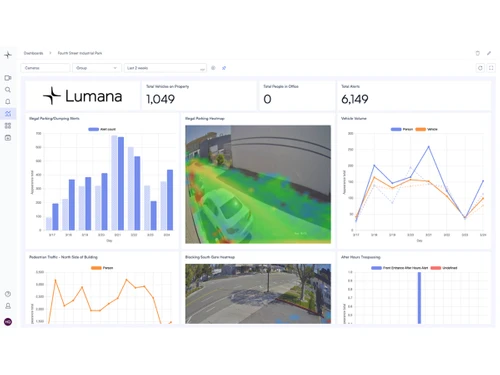Viewport: 500px width, 375px height.
Task: Click the delete dashboard trash icon
Action: pyautogui.click(x=477, y=53)
